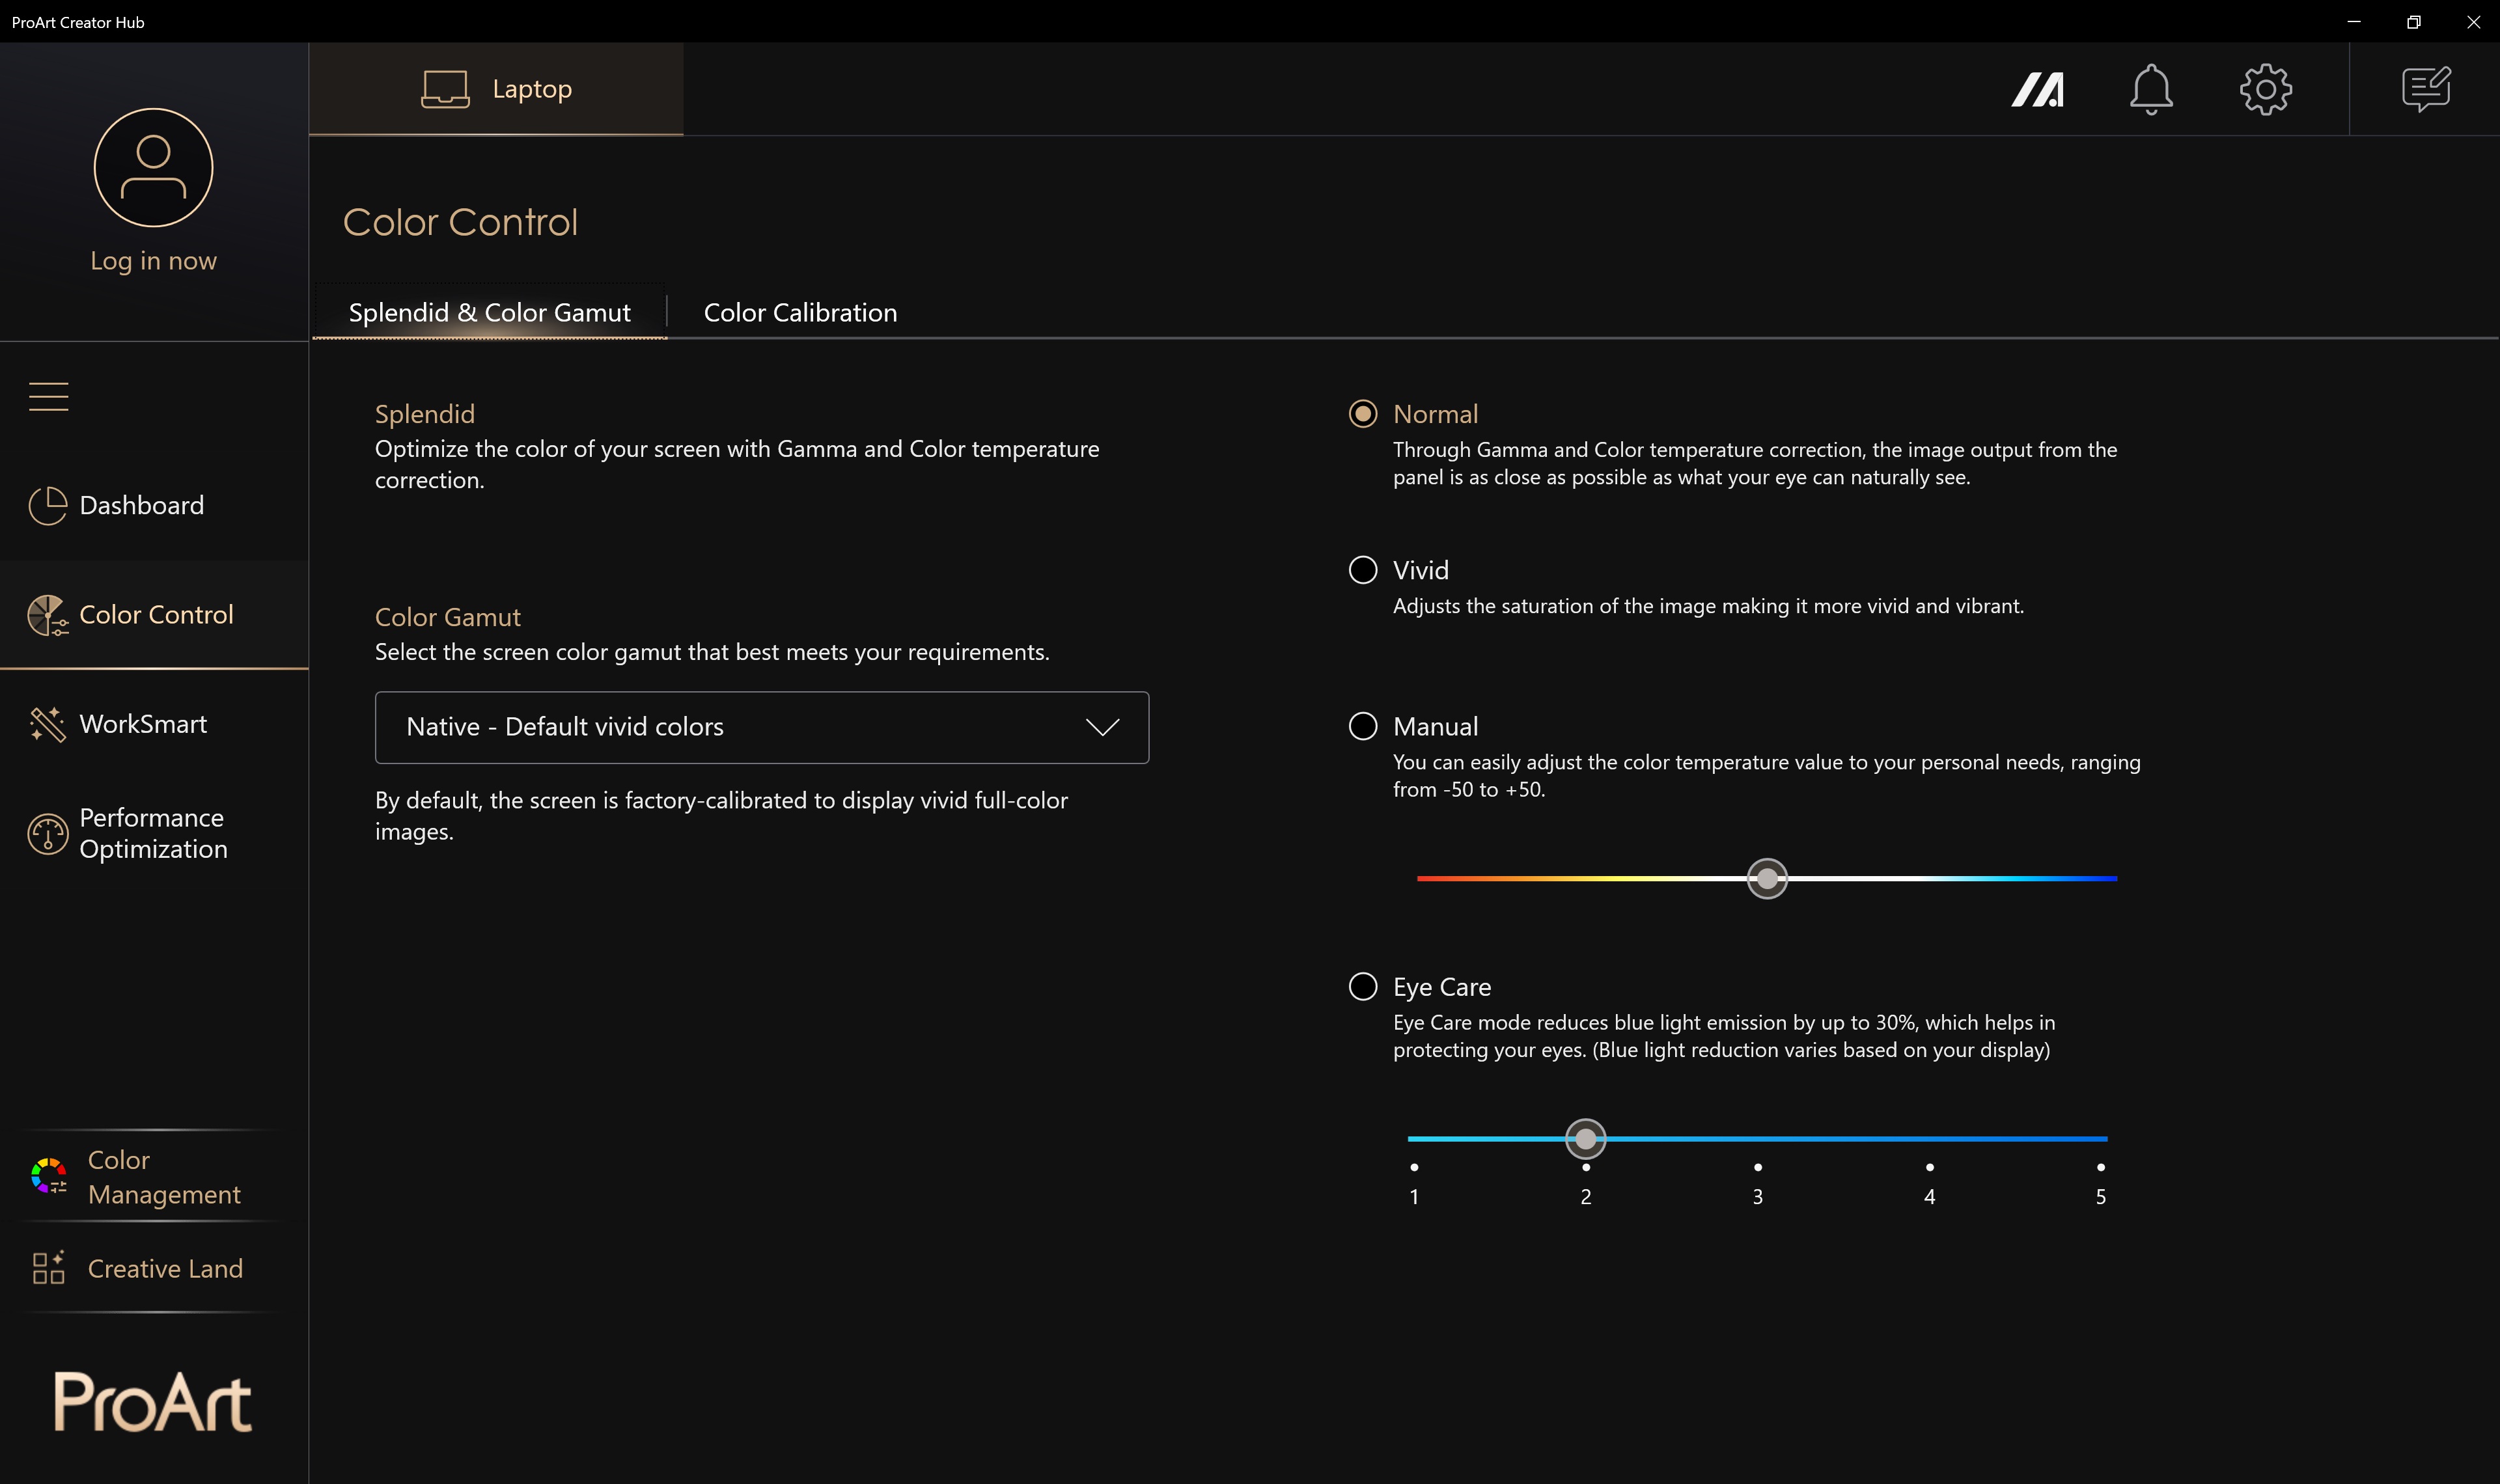Enable the Eye Care mode option

tap(1363, 987)
